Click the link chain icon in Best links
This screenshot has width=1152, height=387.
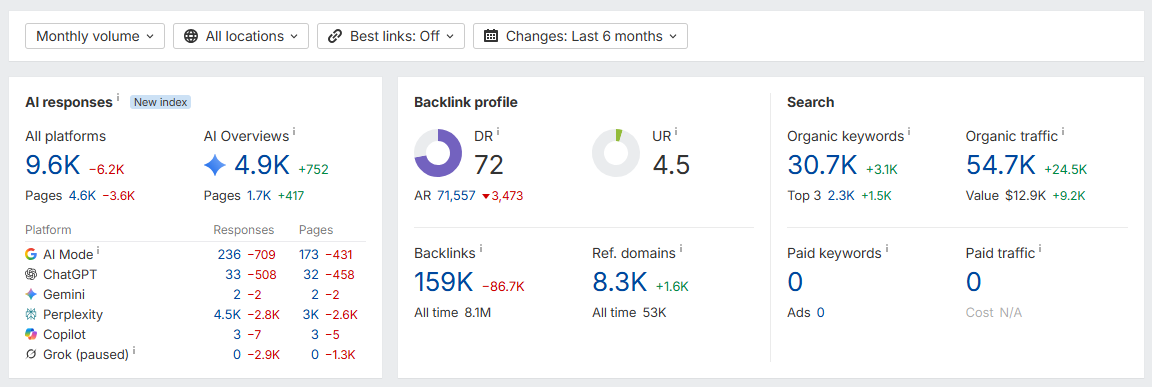point(335,36)
